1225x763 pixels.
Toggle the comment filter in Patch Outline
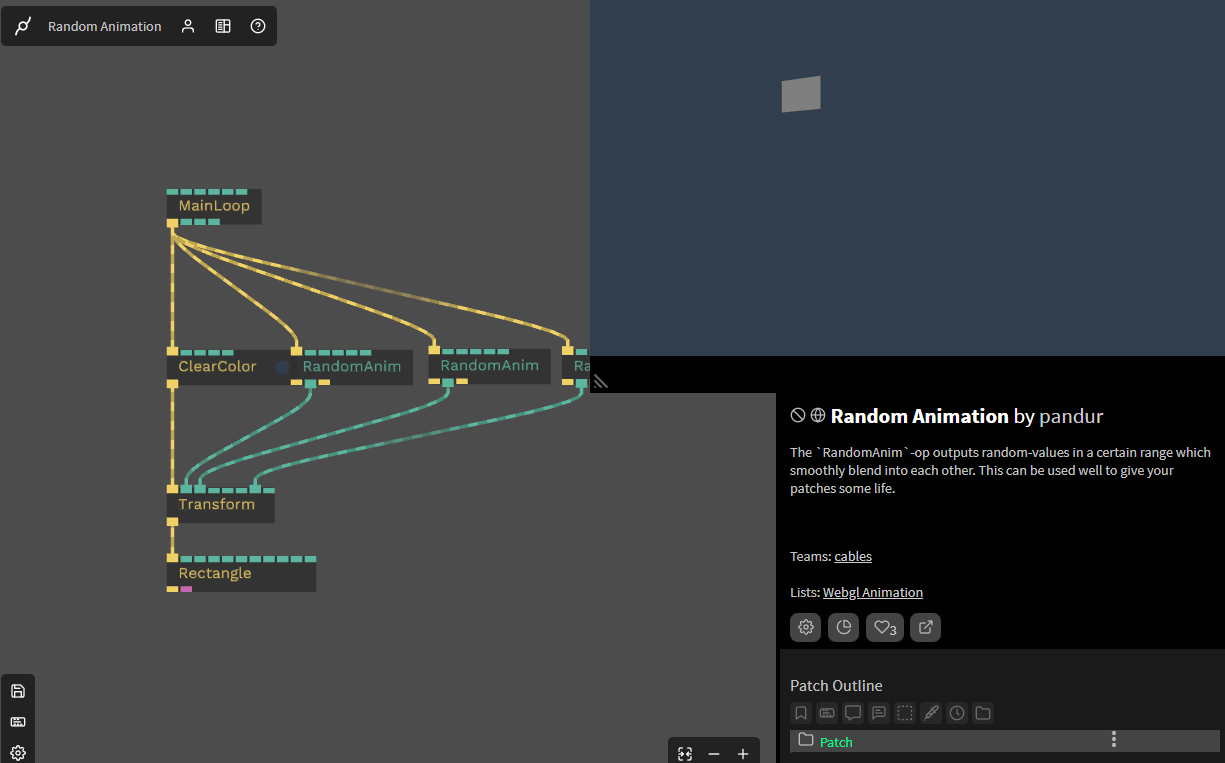click(x=853, y=712)
